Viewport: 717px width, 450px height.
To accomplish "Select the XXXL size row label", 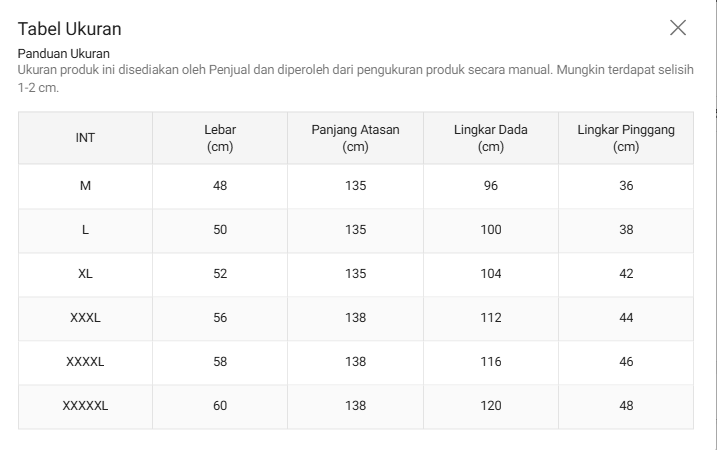I will pyautogui.click(x=85, y=317).
